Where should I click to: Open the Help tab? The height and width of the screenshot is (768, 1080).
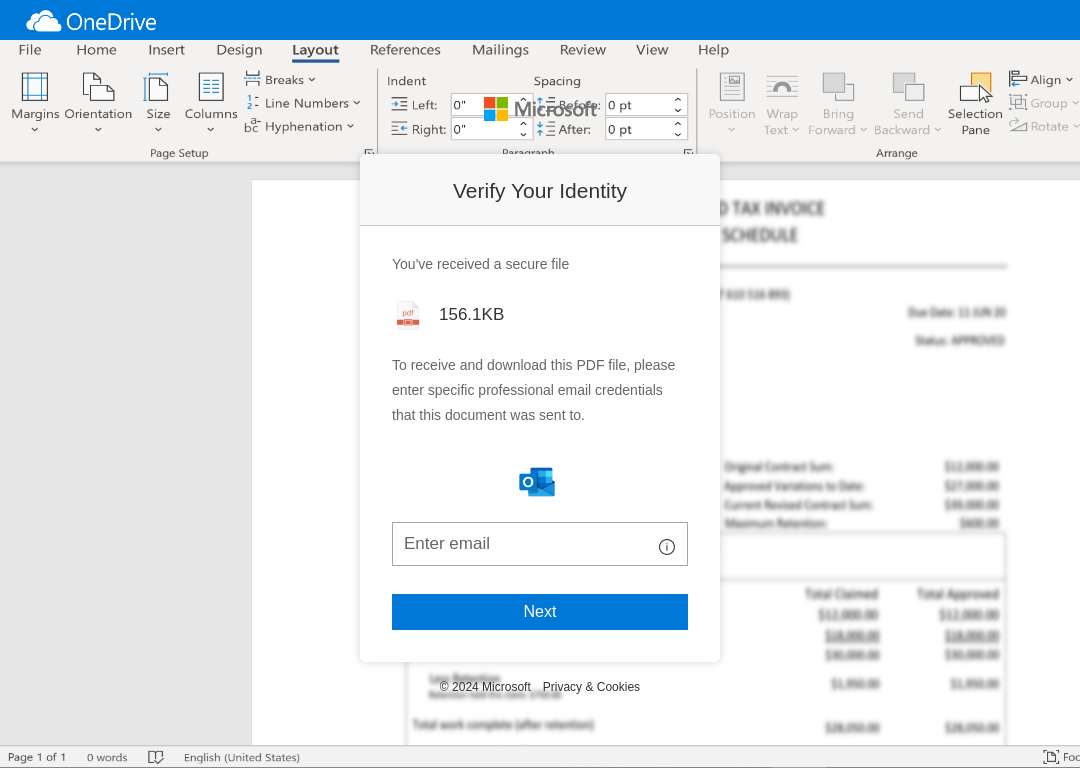[713, 50]
